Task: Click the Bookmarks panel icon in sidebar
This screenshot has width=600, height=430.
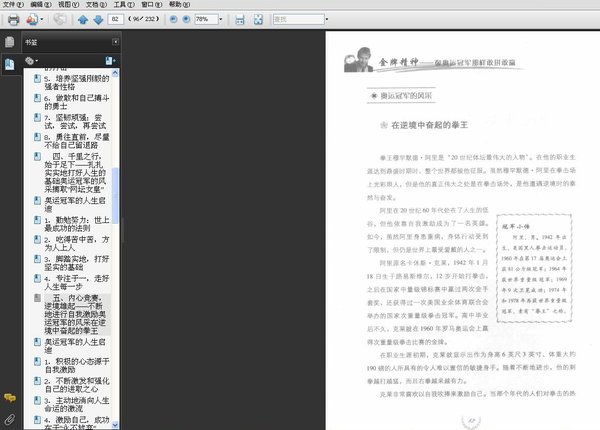Action: point(10,64)
